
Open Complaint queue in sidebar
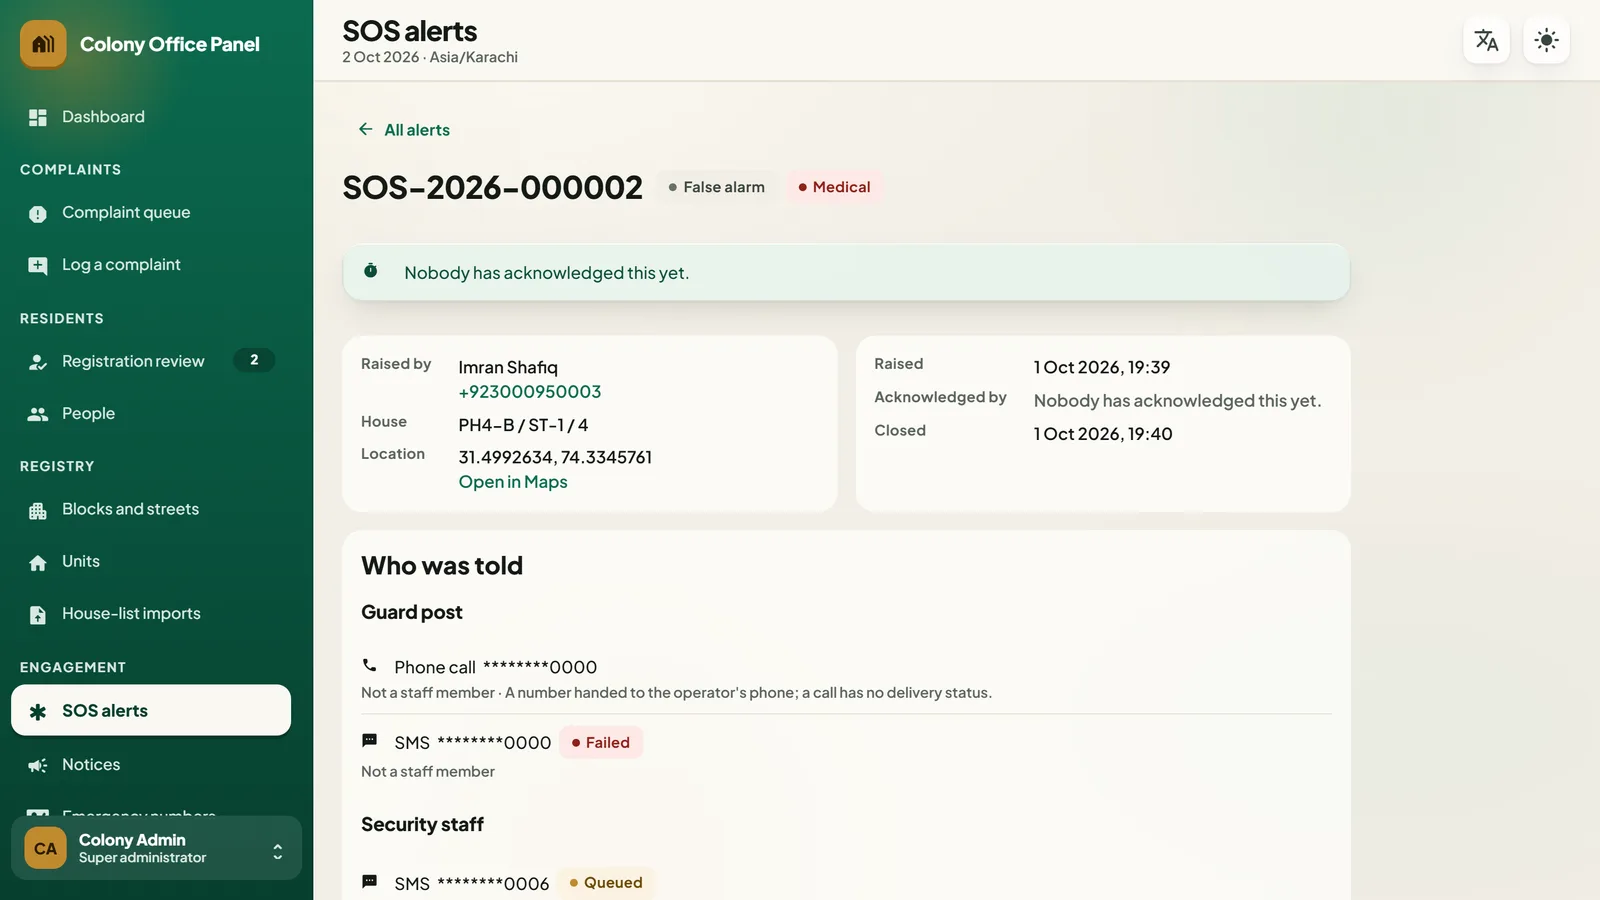click(151, 213)
